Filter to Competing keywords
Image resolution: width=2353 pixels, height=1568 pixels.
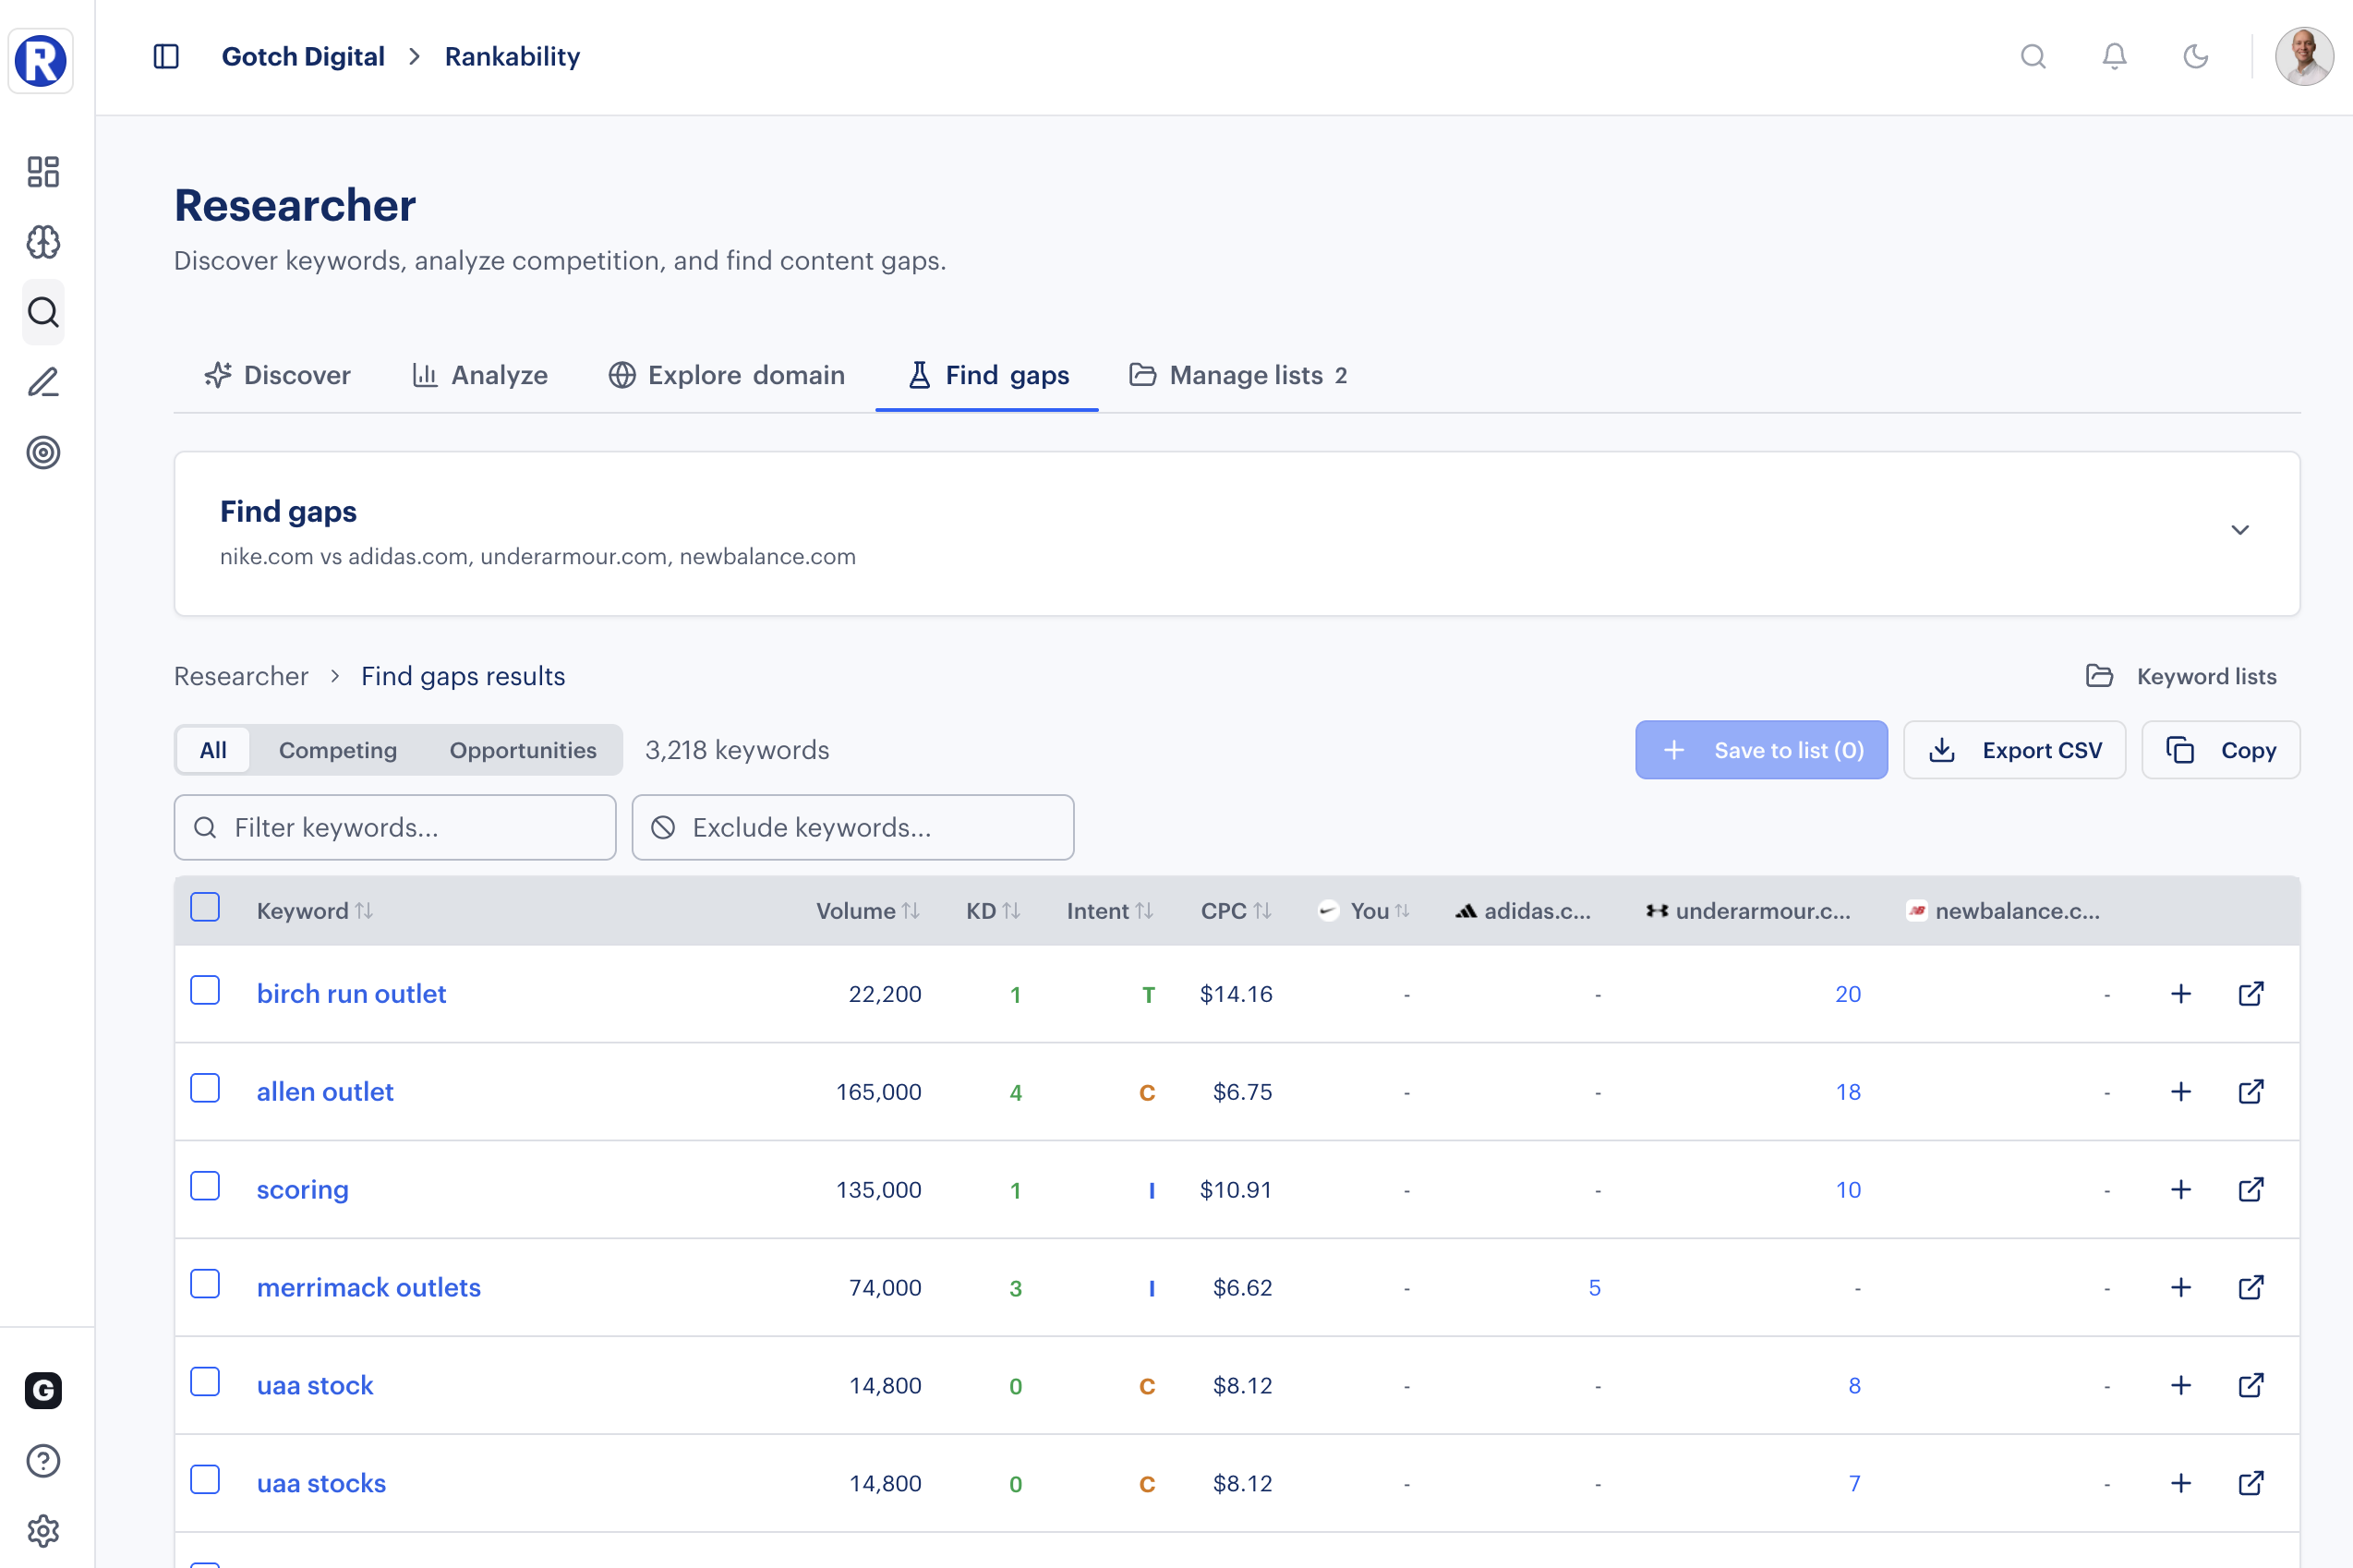point(338,750)
